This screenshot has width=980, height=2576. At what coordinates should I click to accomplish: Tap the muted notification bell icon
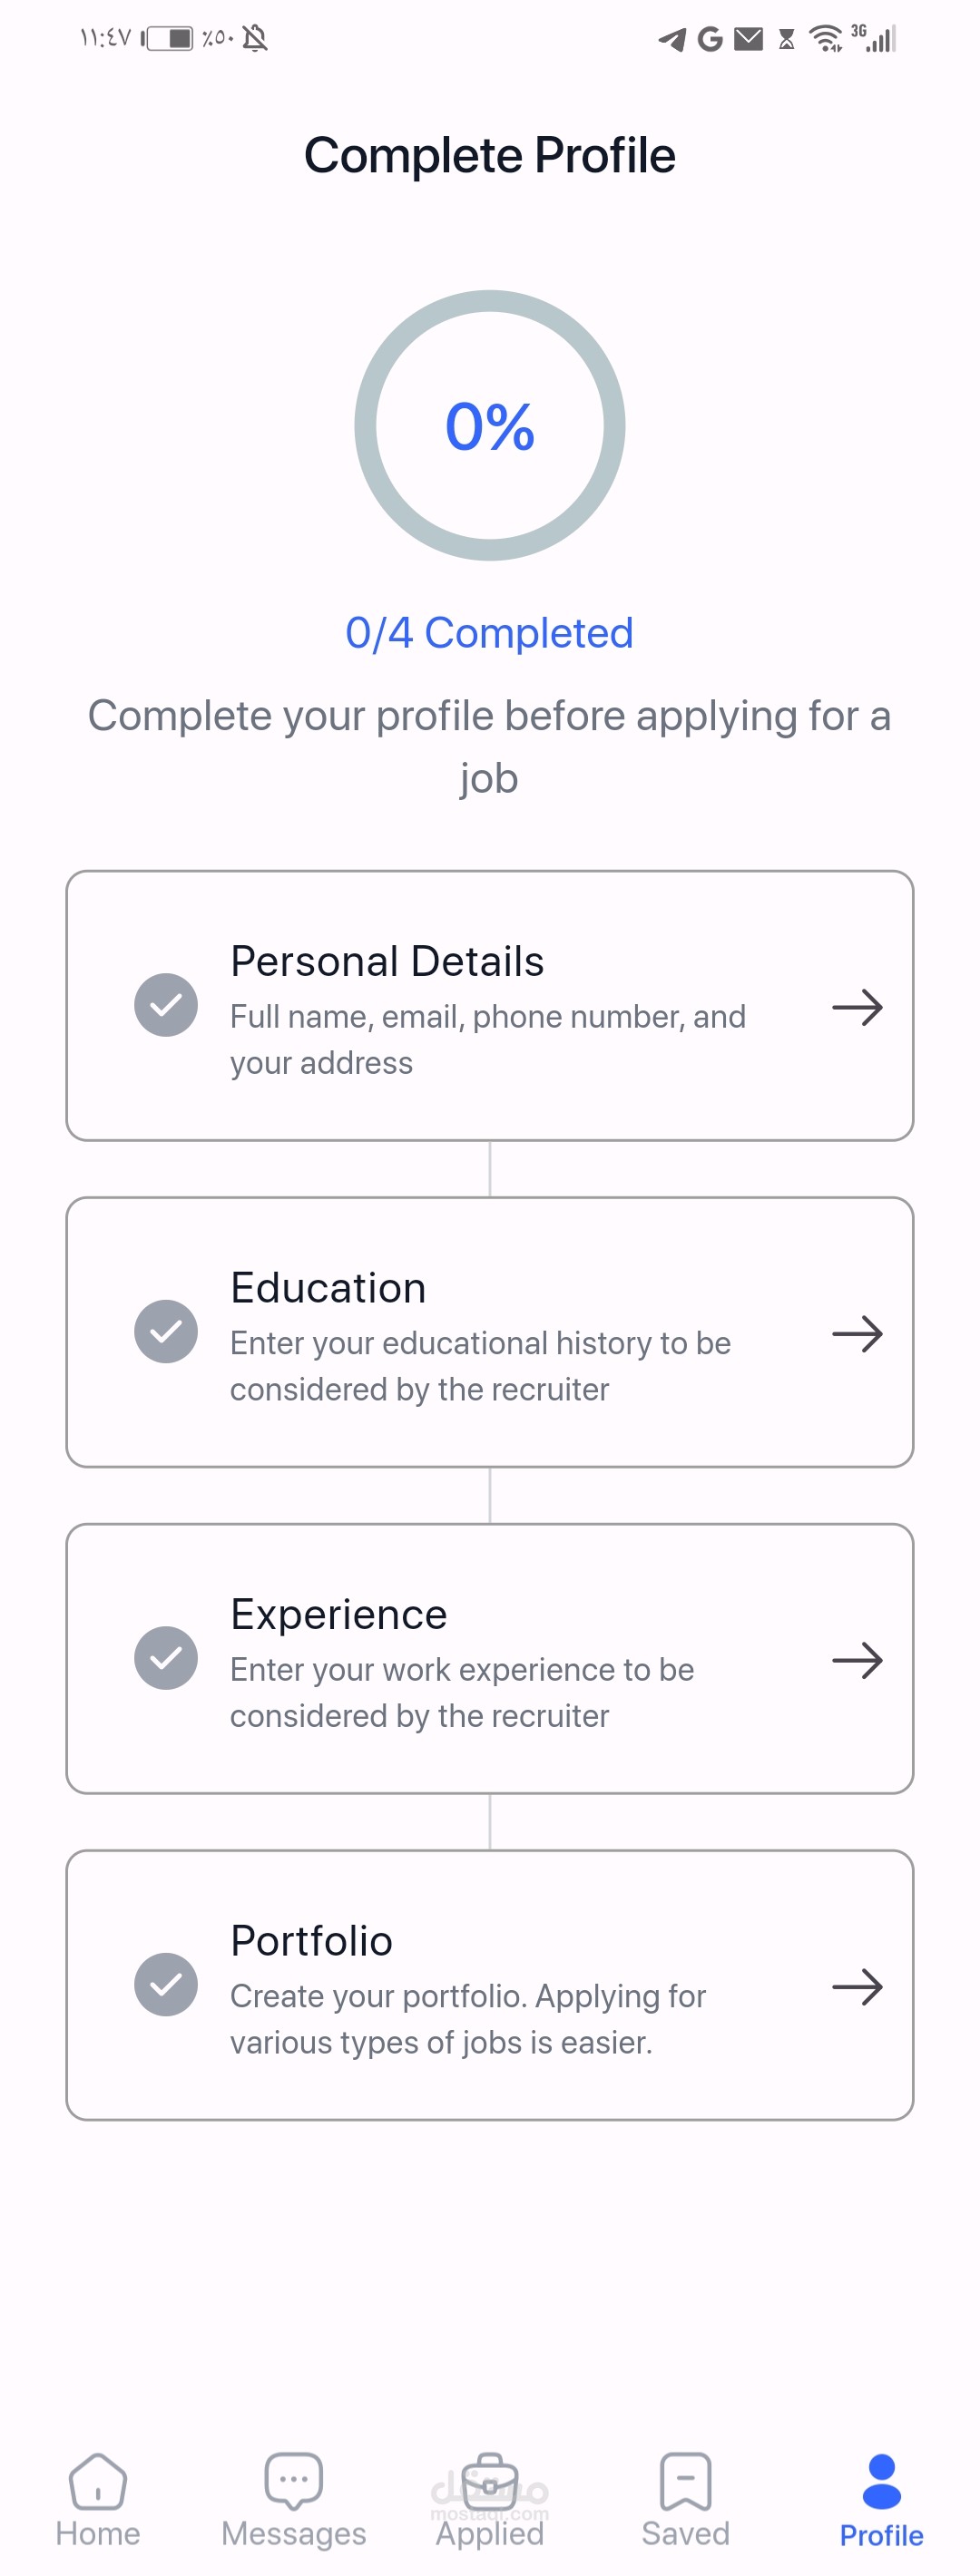coord(255,39)
